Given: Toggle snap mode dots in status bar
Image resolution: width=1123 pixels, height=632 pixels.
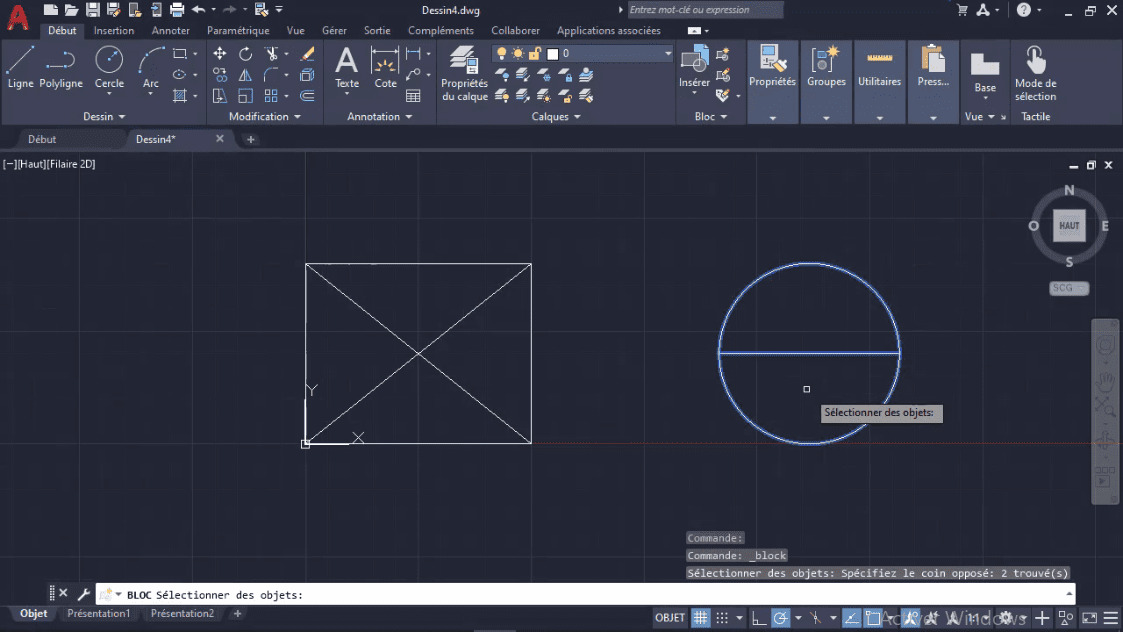Looking at the screenshot, I should [x=722, y=618].
